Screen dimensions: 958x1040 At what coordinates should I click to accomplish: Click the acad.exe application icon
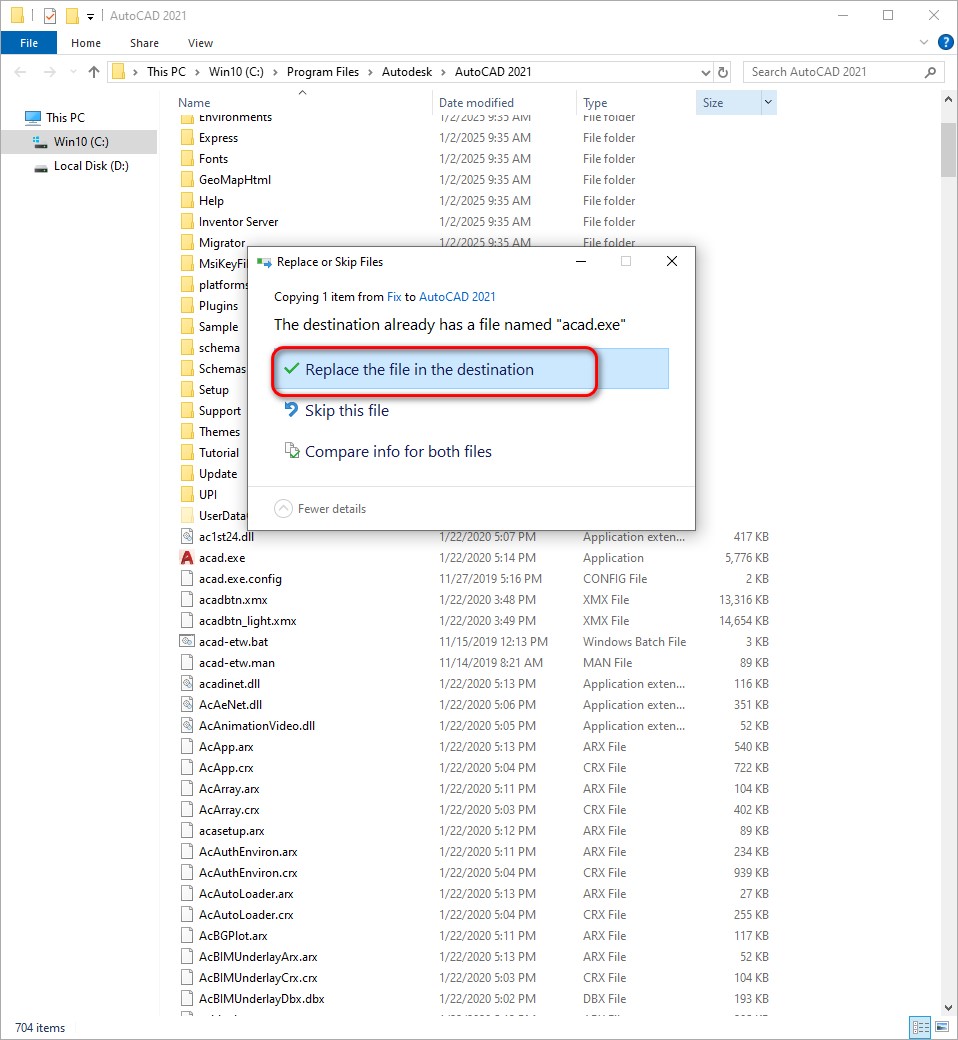[x=187, y=558]
